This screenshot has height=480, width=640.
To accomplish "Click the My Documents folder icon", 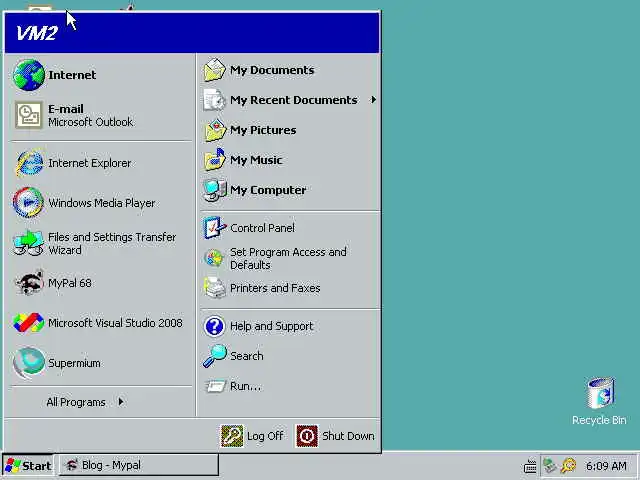I will pyautogui.click(x=214, y=70).
